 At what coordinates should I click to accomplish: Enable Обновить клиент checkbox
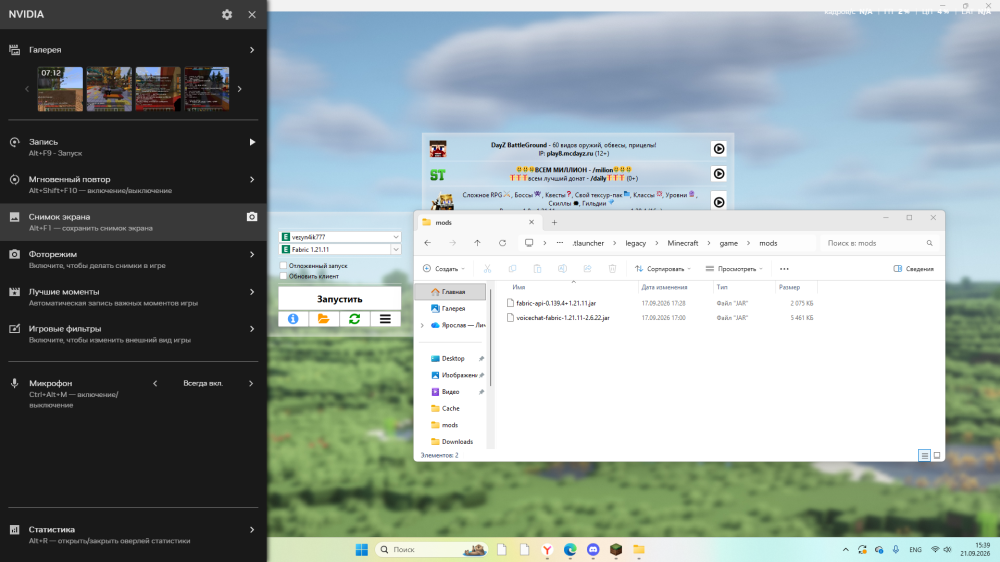point(283,276)
